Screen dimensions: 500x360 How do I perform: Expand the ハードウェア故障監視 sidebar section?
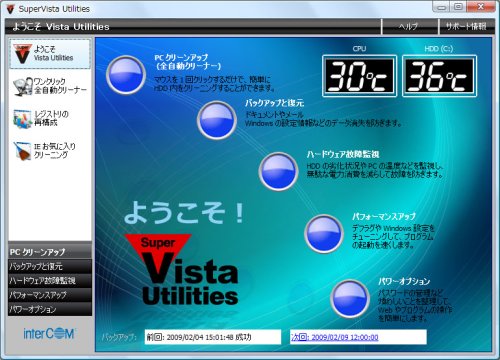(50, 281)
